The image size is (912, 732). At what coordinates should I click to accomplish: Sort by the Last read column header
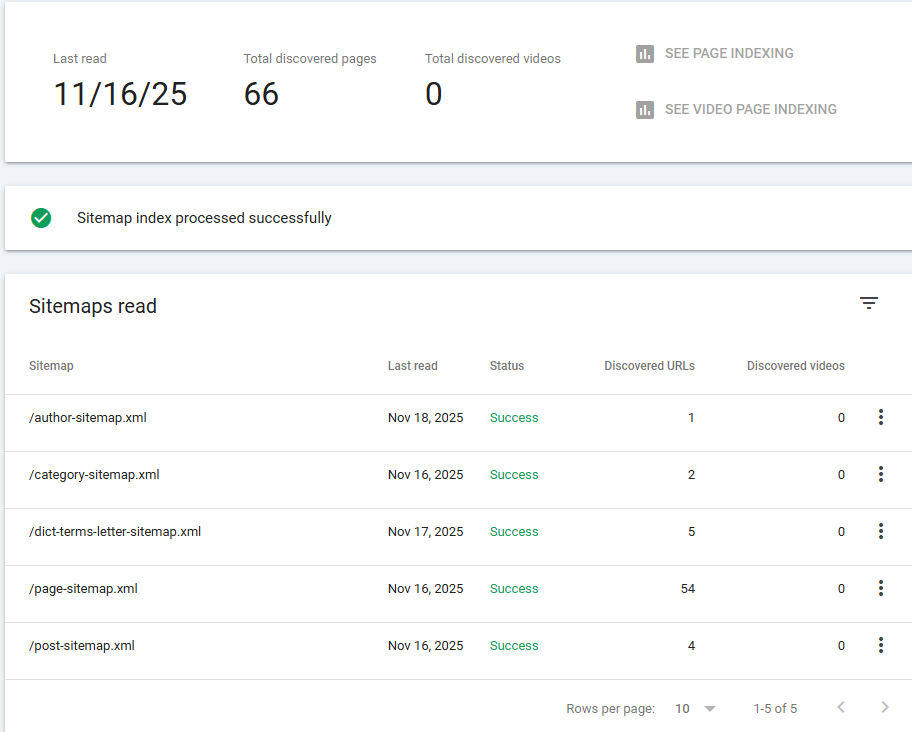(x=412, y=366)
